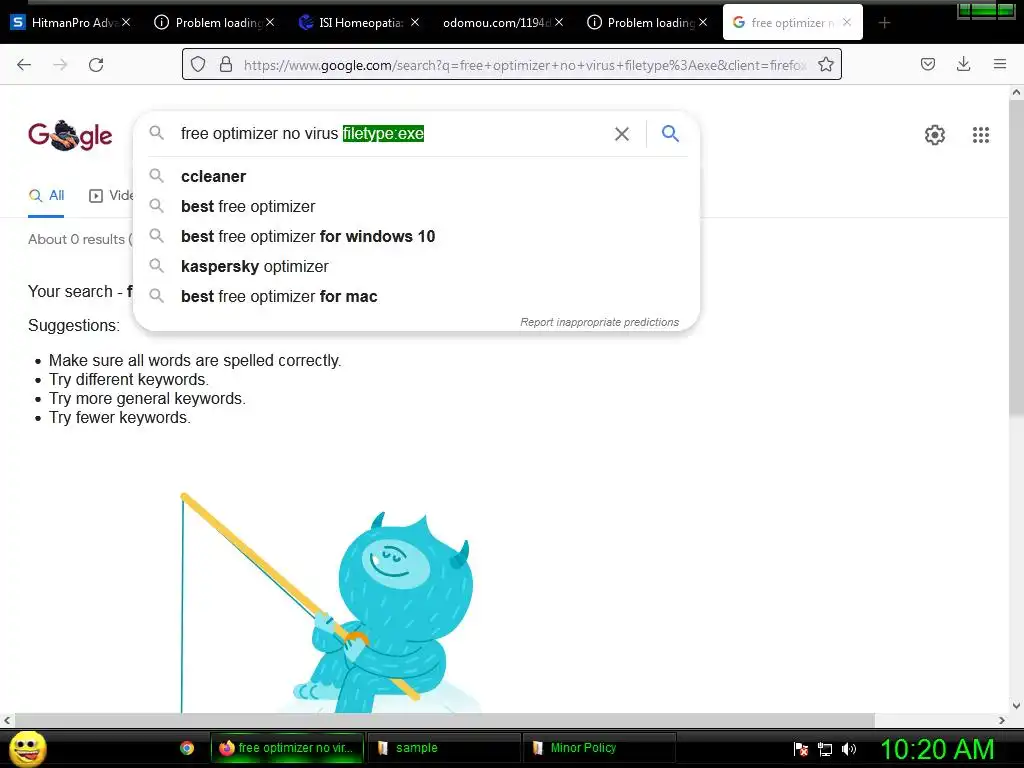Close the odomou.com tab
This screenshot has width=1024, height=768.
click(x=559, y=22)
